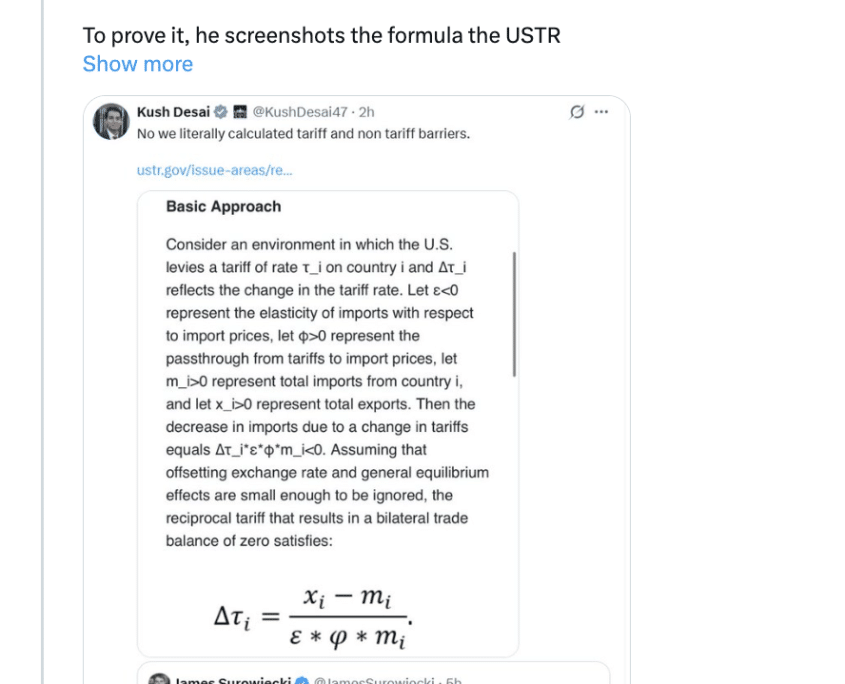Open the three-dot more options menu

601,112
